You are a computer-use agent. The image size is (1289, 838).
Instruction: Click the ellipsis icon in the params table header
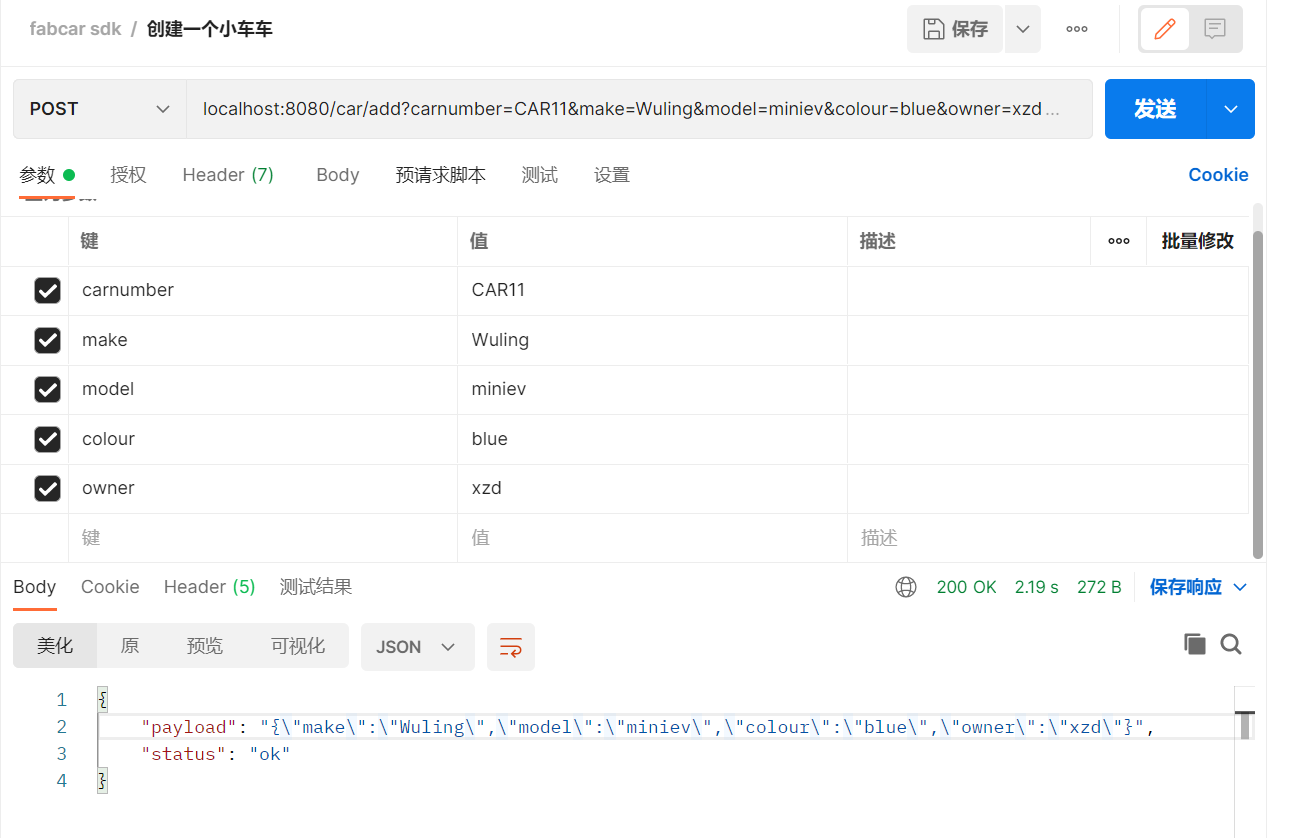[1117, 241]
